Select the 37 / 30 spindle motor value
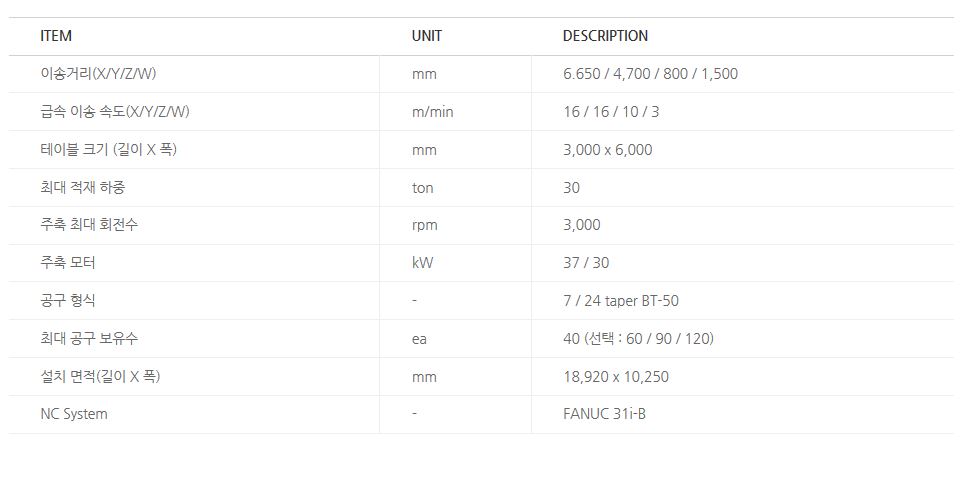 click(586, 263)
